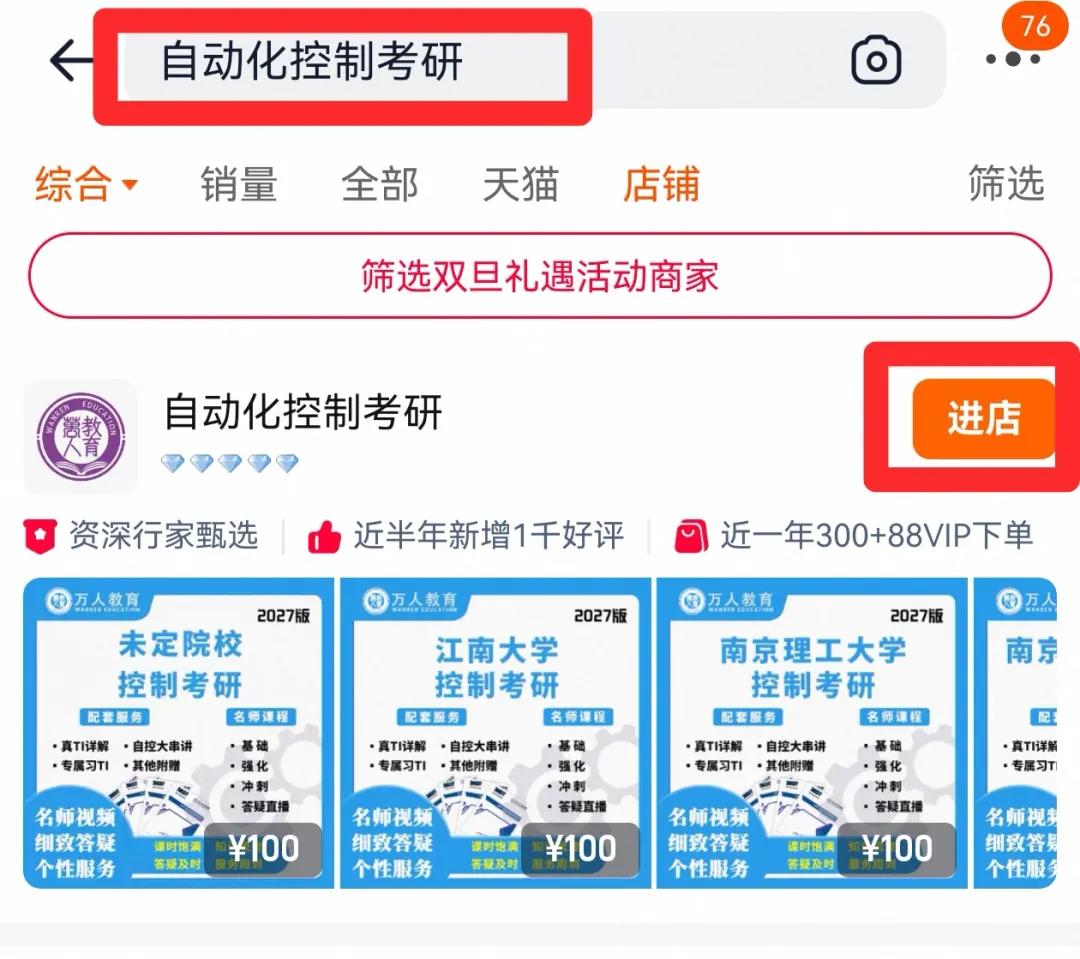Open 江南大学控制考研 product thumbnail
Image resolution: width=1080 pixels, height=959 pixels.
point(495,733)
